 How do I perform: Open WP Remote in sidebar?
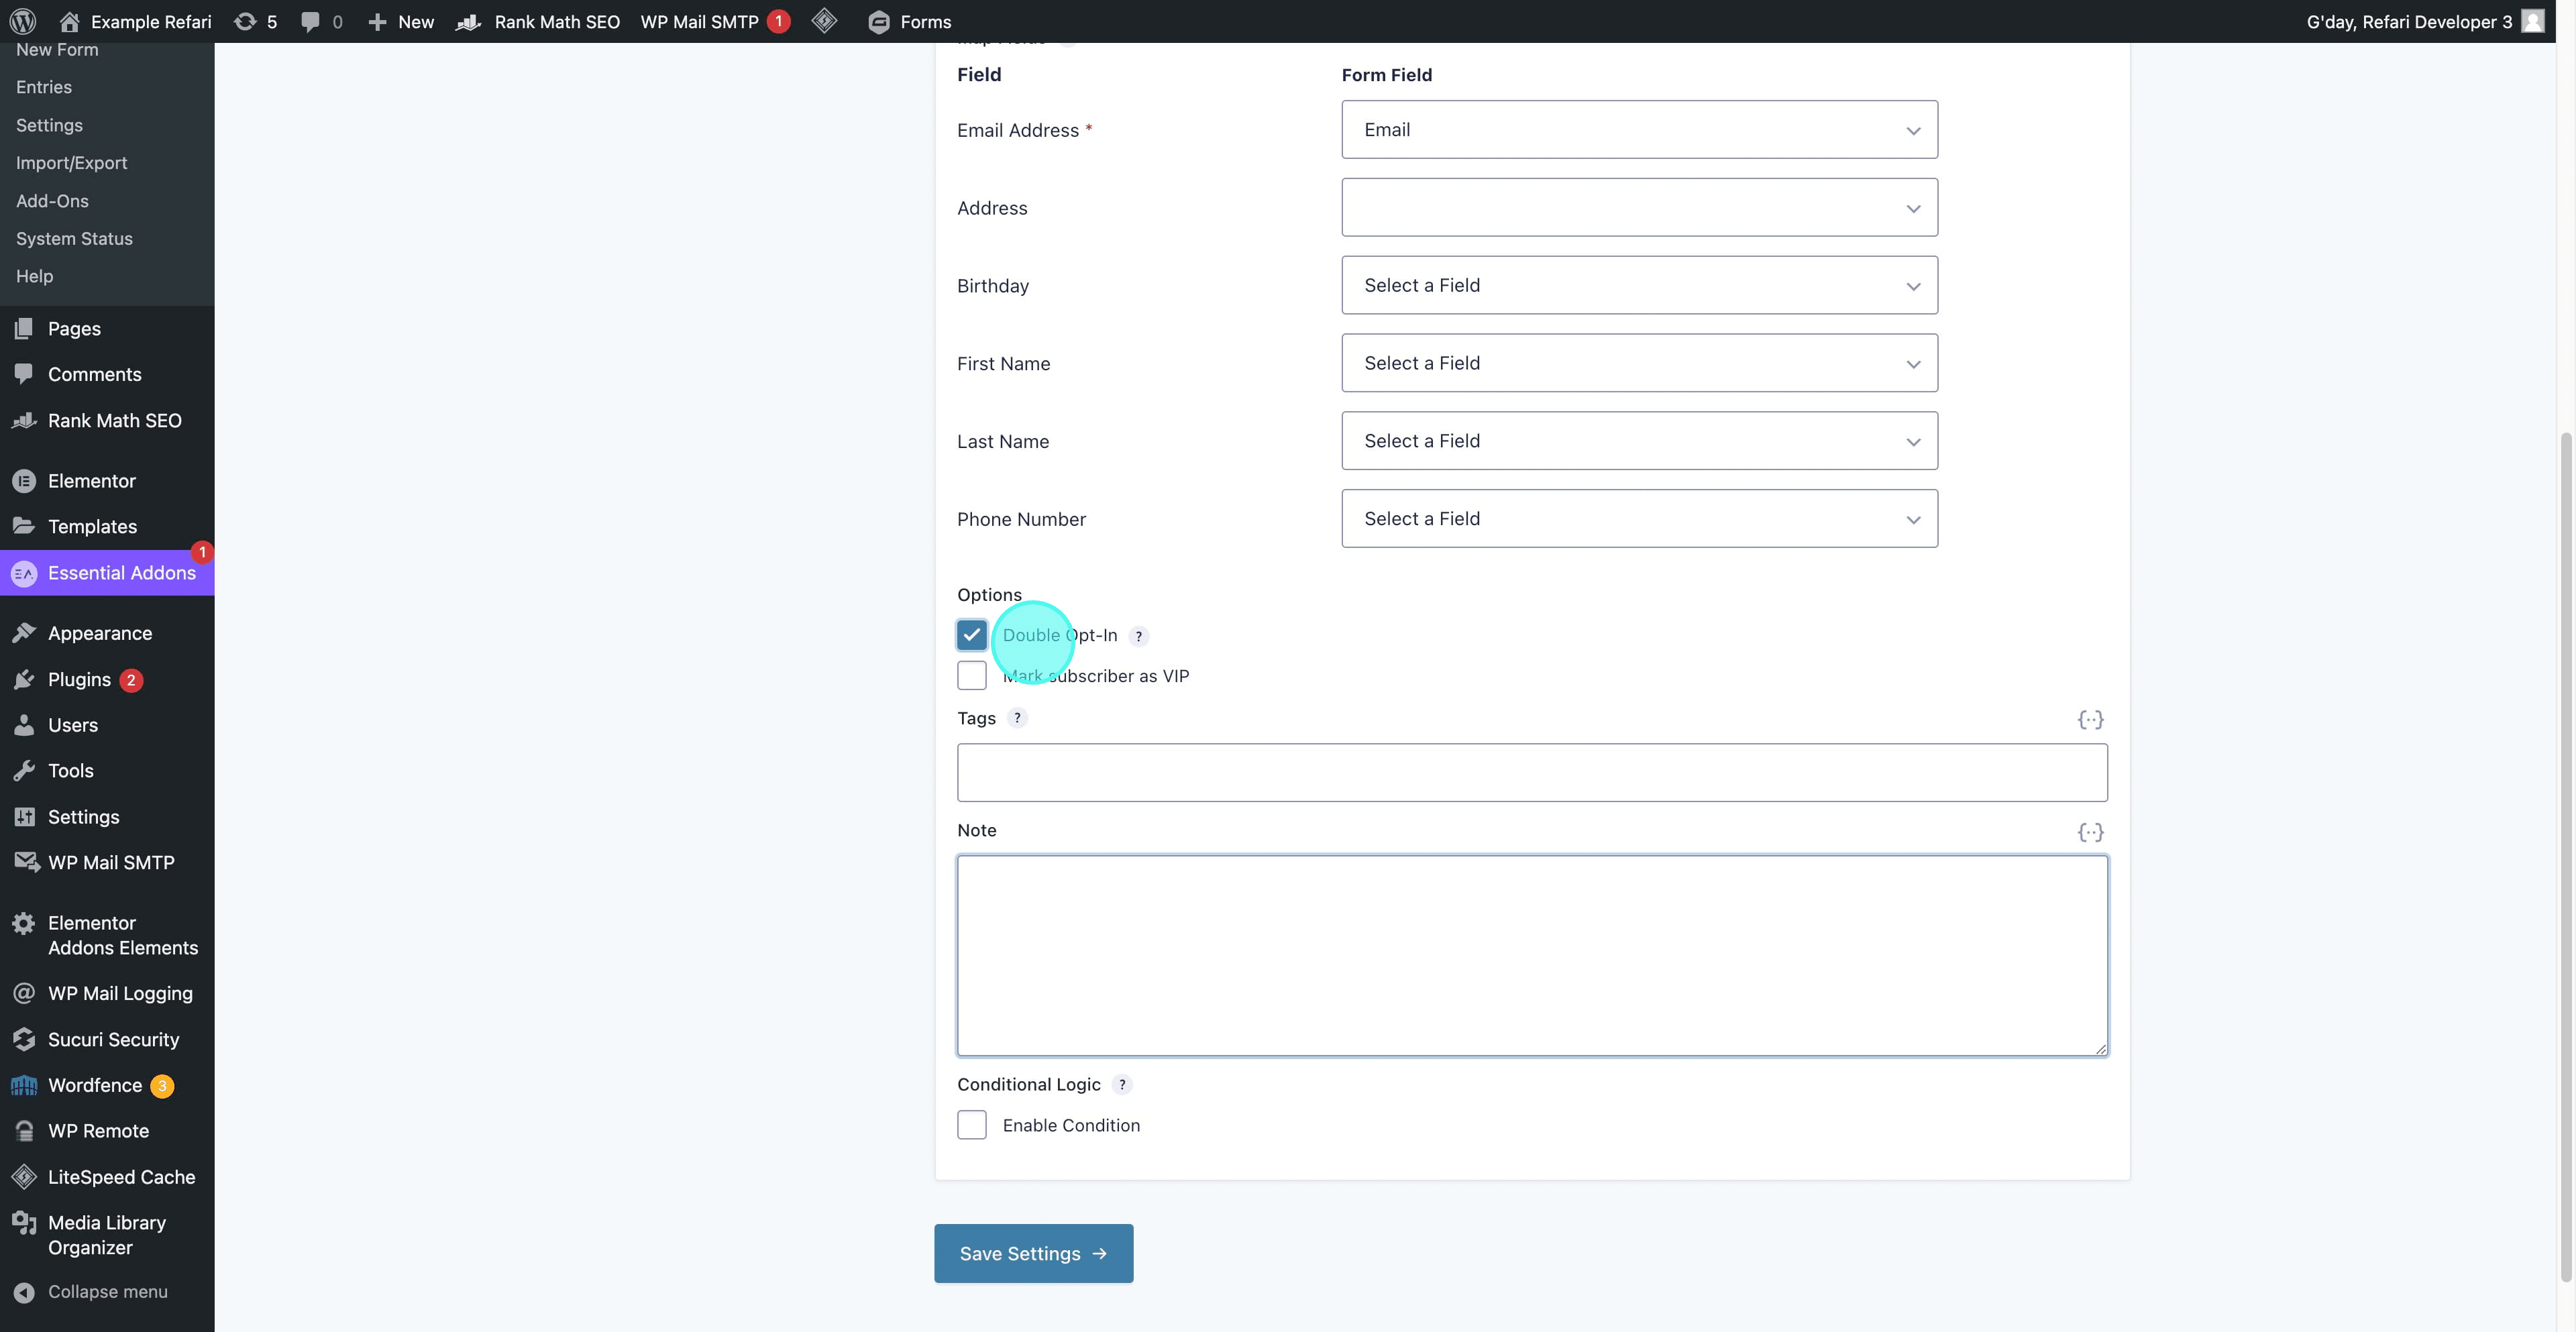pyautogui.click(x=107, y=1131)
